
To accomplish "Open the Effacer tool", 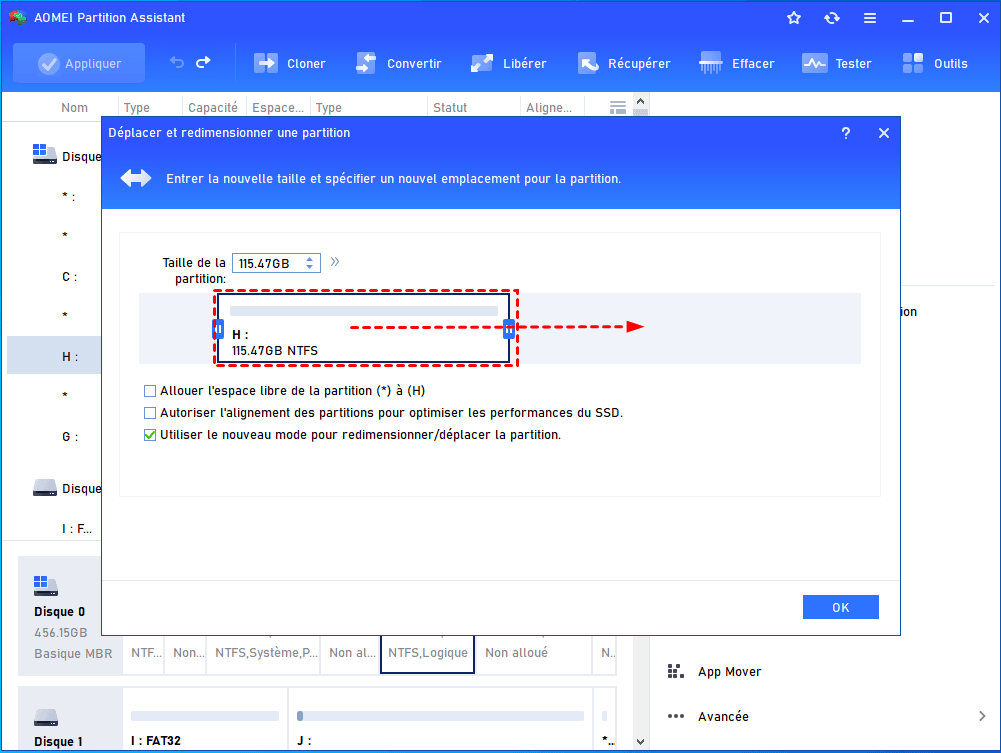I will point(737,63).
